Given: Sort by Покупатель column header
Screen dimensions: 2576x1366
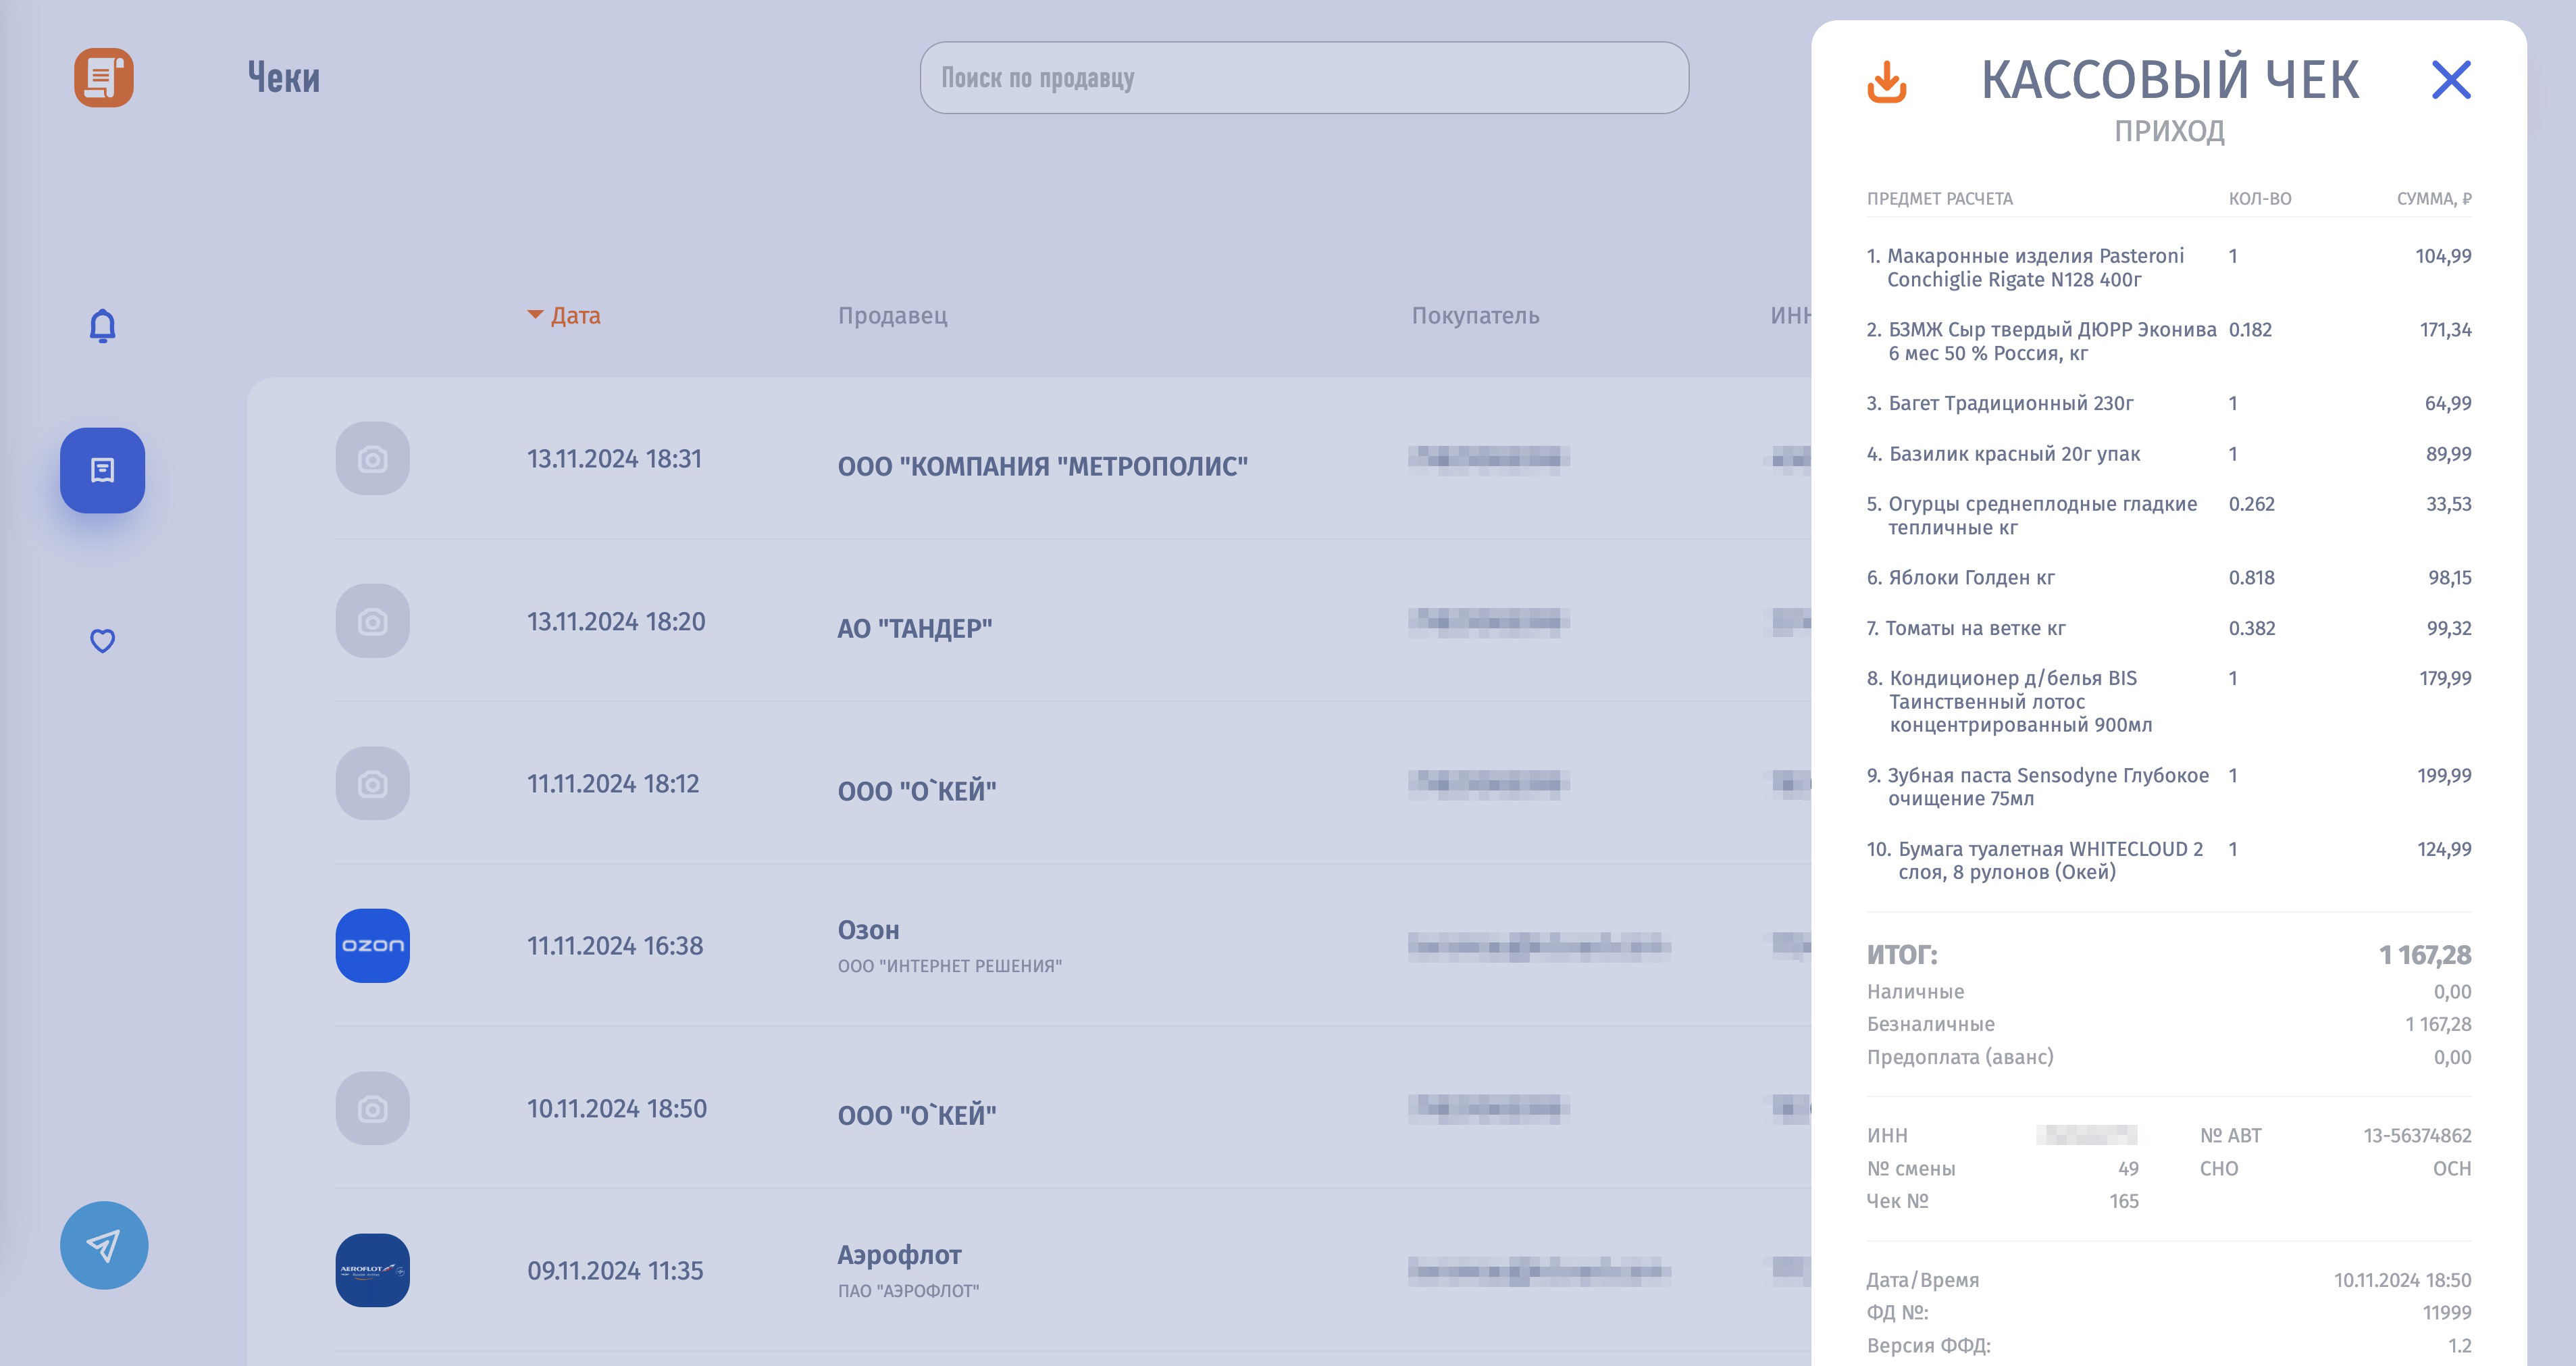Looking at the screenshot, I should [x=1474, y=316].
